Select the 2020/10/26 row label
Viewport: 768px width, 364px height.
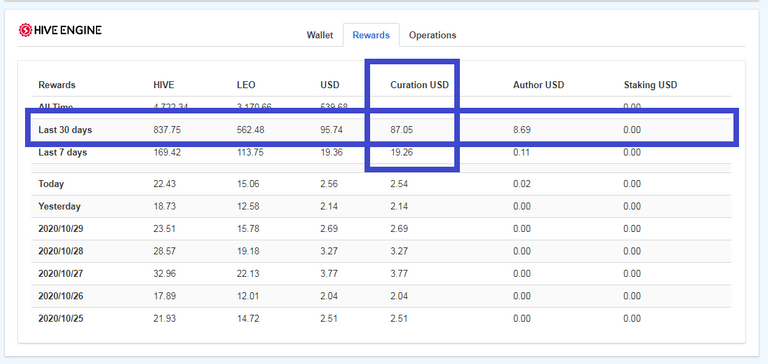(61, 296)
